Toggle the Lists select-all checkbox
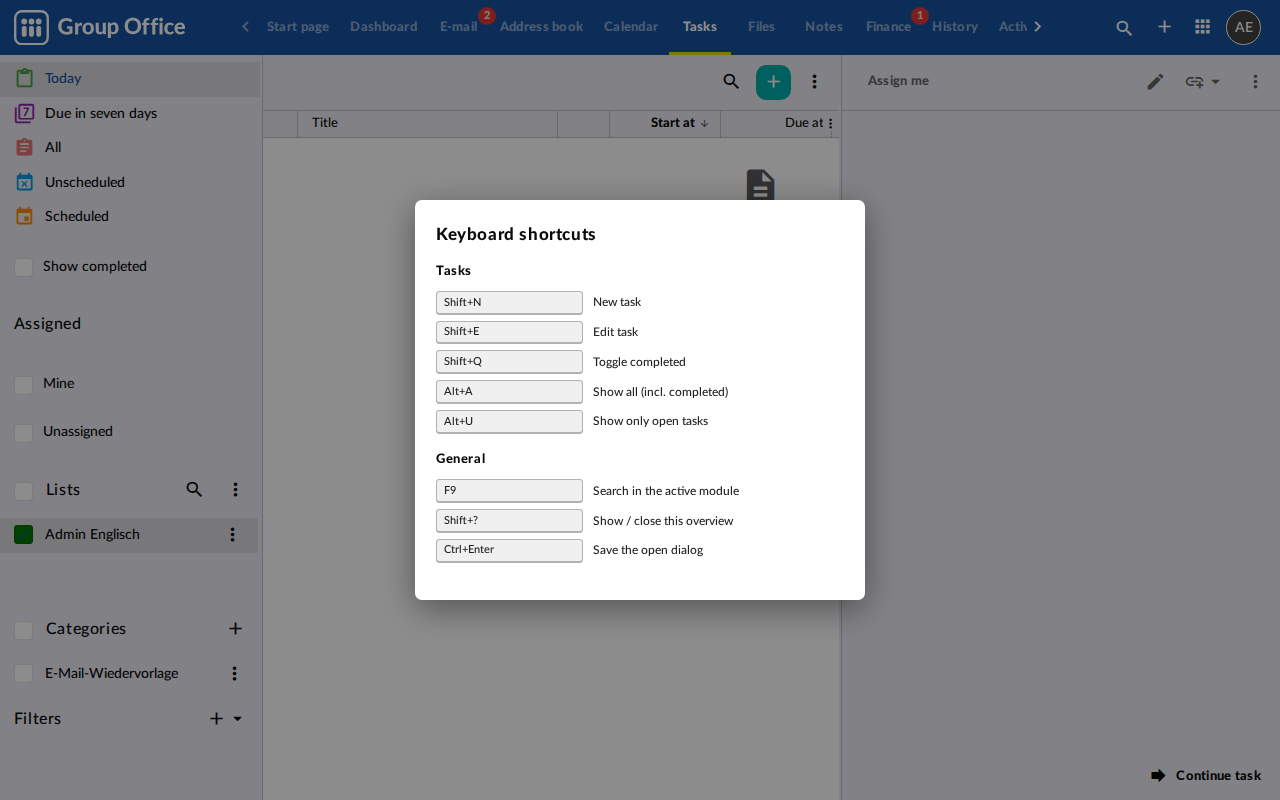Image resolution: width=1280 pixels, height=800 pixels. (x=24, y=491)
